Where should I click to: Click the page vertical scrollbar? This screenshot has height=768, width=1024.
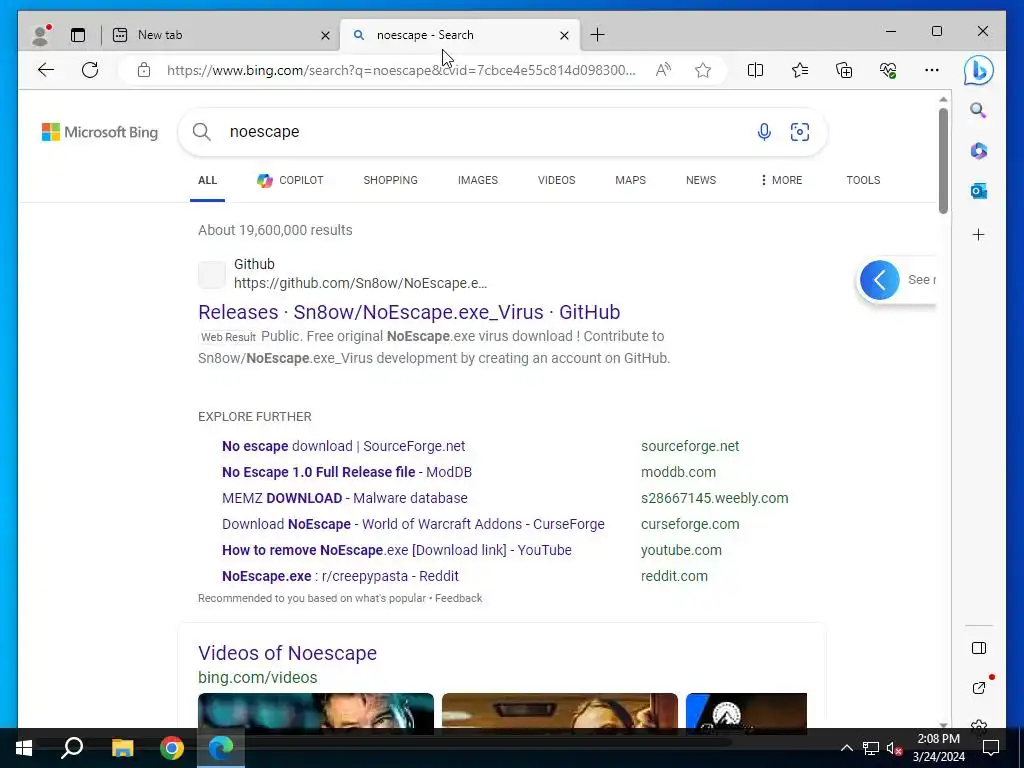[943, 160]
